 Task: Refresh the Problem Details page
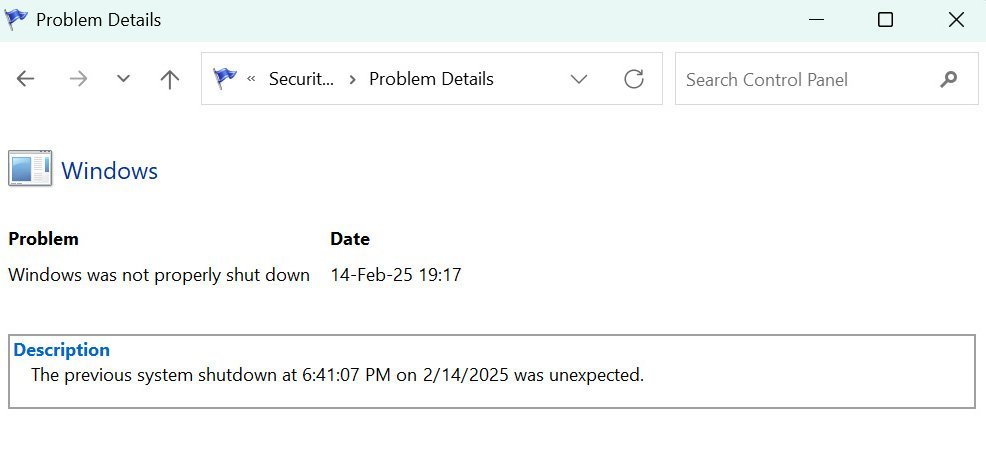tap(634, 79)
